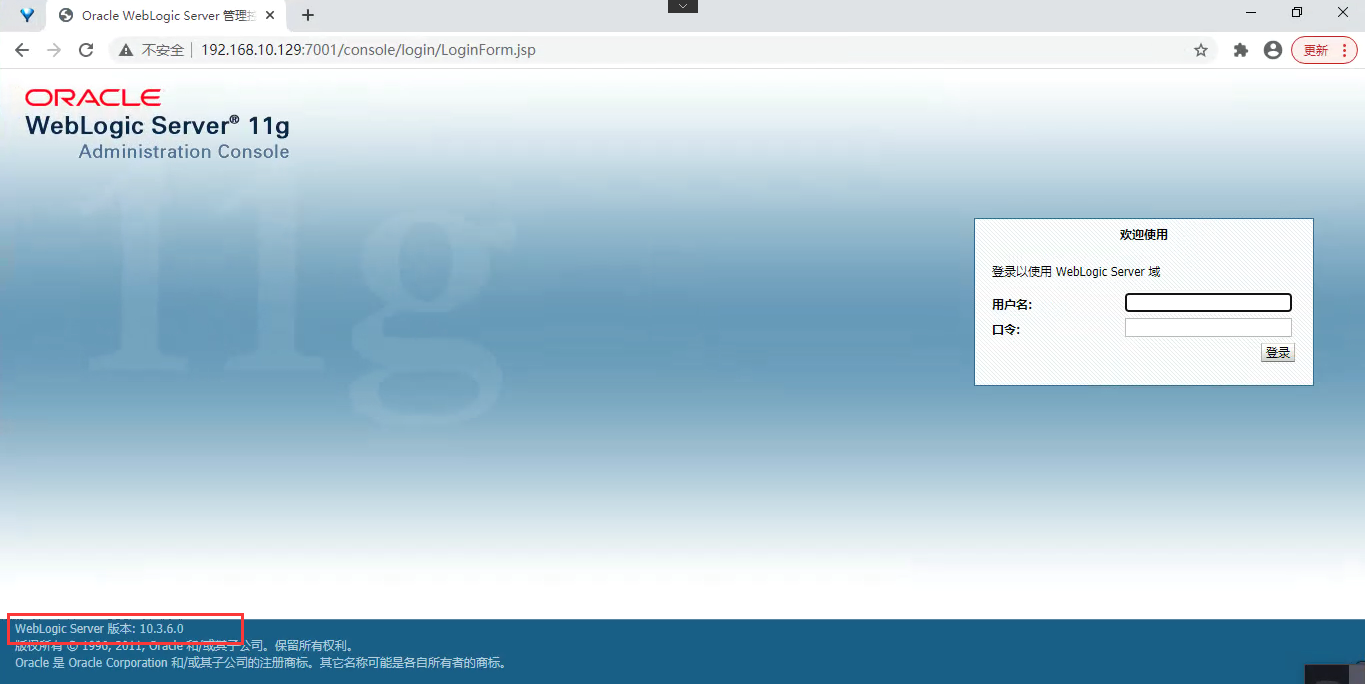Click the 'Administration Console' text
The width and height of the screenshot is (1365, 684).
(x=184, y=152)
